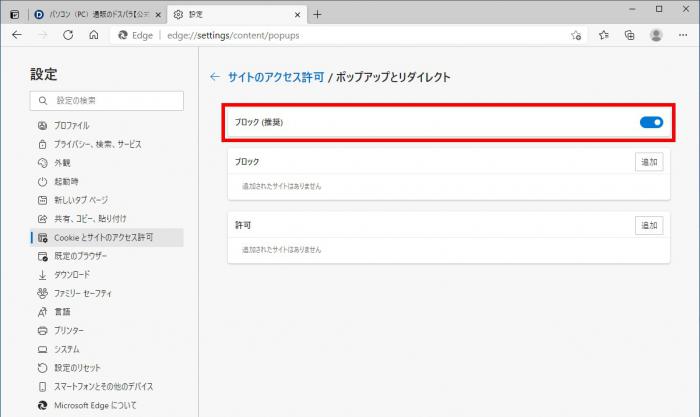Switch to the 設定 tab
The width and height of the screenshot is (700, 417).
pyautogui.click(x=237, y=15)
